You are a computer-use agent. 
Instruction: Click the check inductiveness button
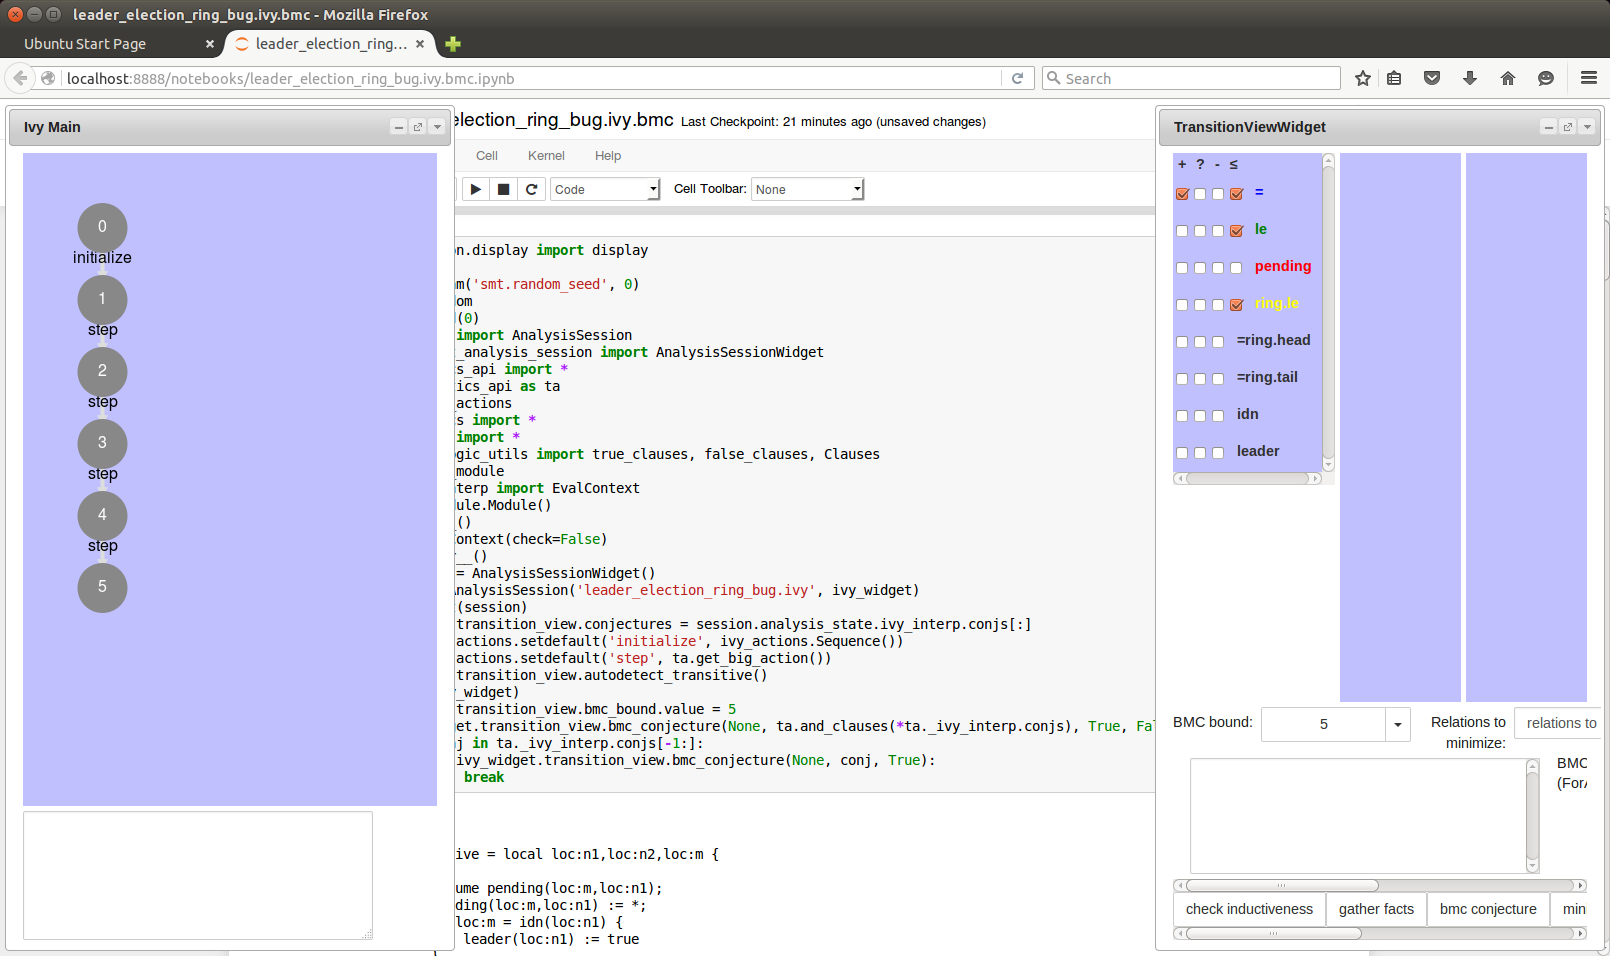tap(1249, 909)
